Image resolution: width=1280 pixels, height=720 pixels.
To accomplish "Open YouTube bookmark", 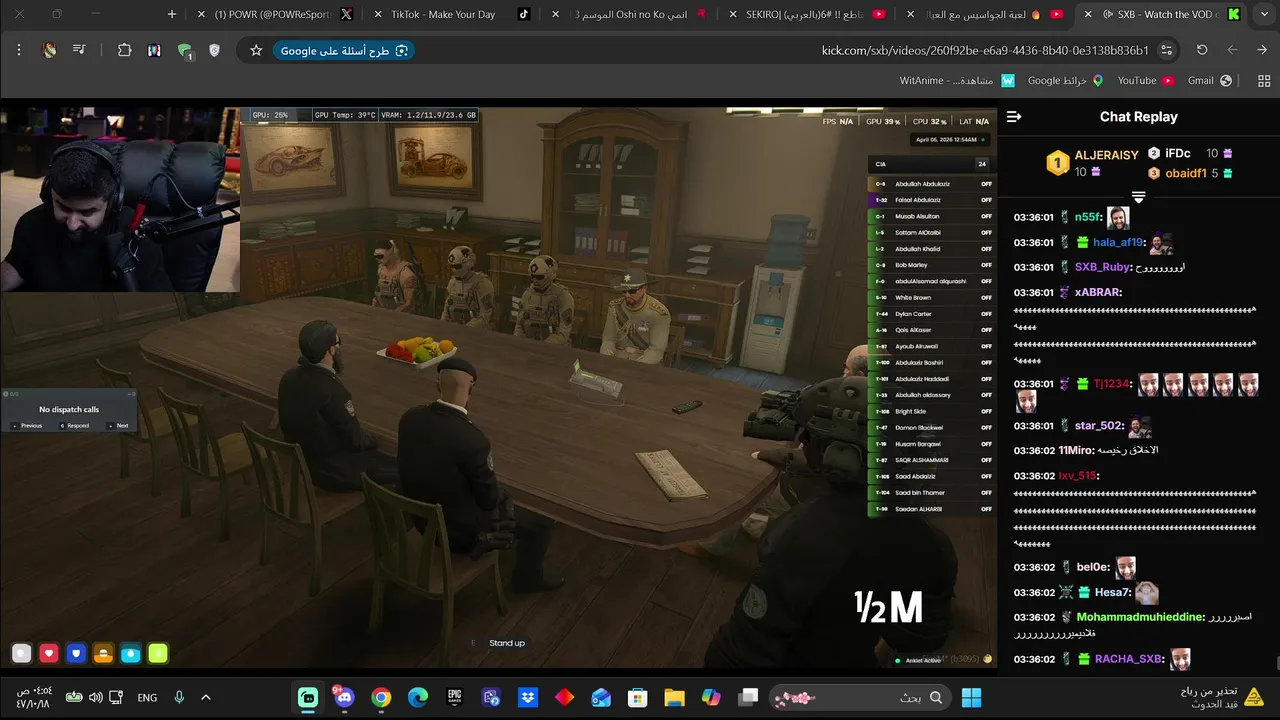I will [x=1145, y=80].
